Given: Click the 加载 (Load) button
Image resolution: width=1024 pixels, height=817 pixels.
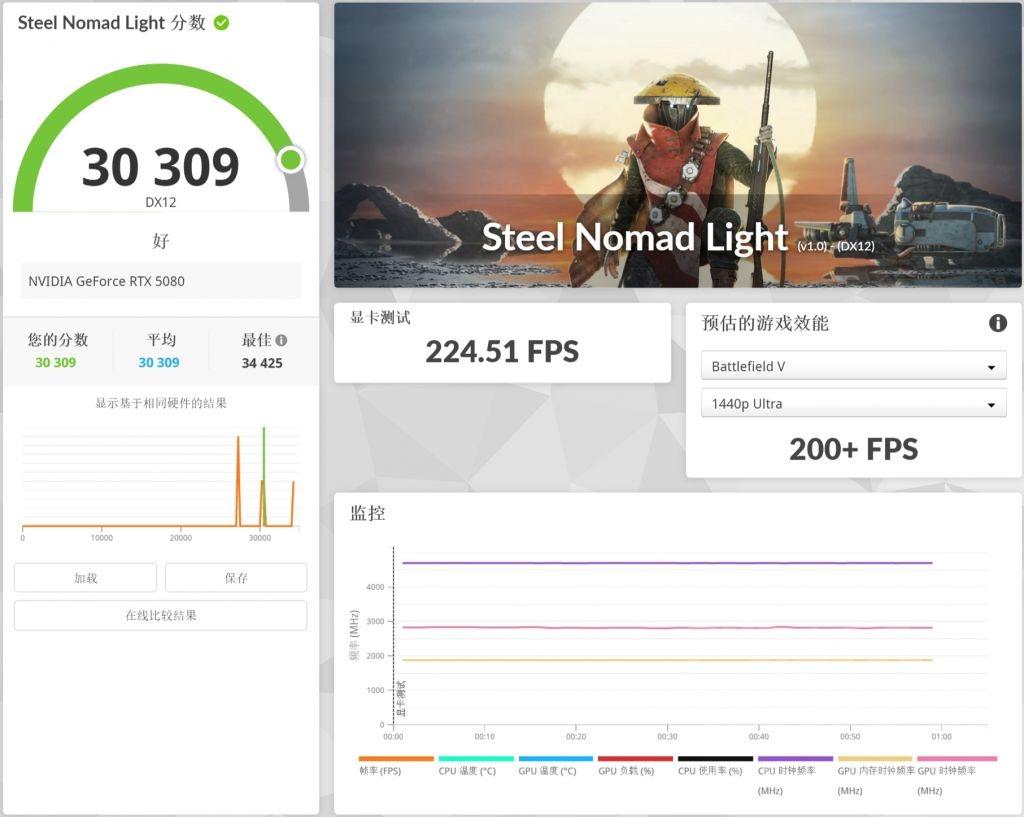Looking at the screenshot, I should click(x=85, y=577).
